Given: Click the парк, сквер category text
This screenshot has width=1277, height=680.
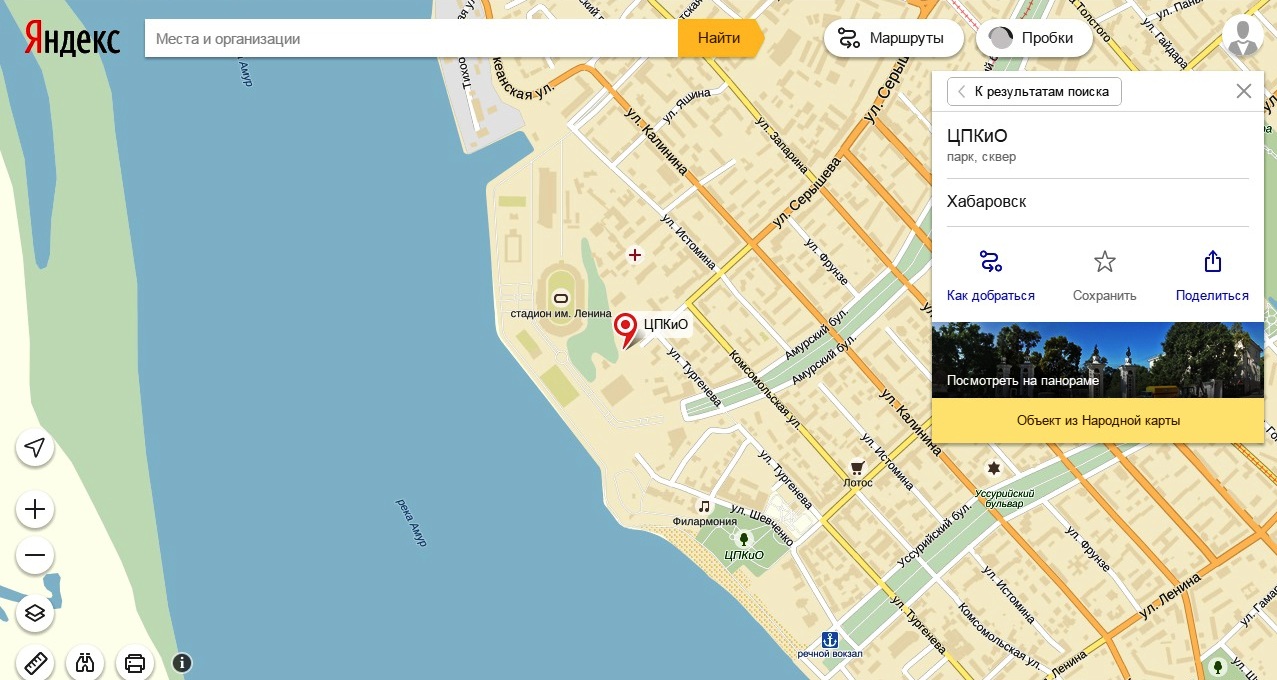Looking at the screenshot, I should [x=981, y=157].
